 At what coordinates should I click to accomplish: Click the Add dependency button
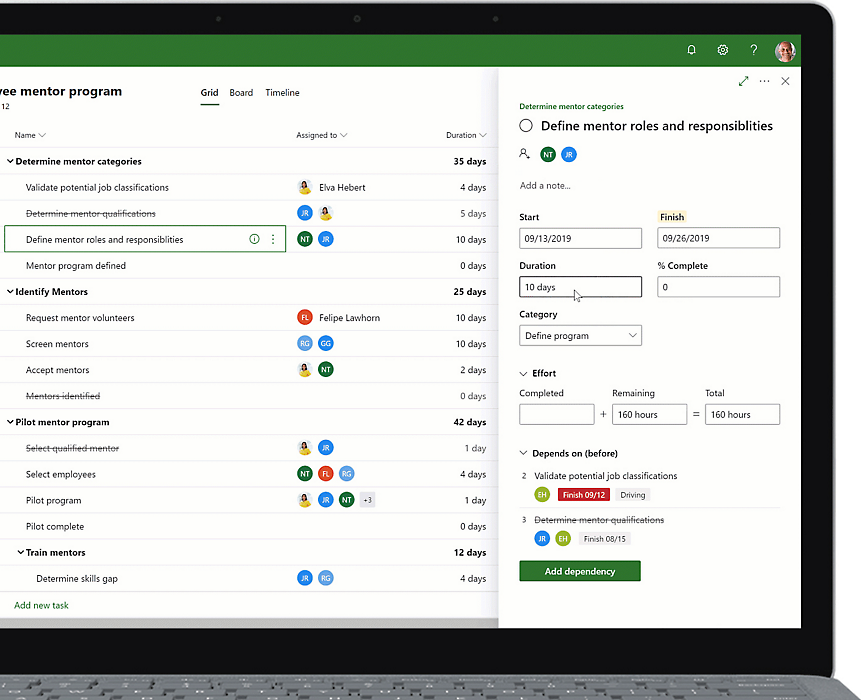(x=579, y=571)
